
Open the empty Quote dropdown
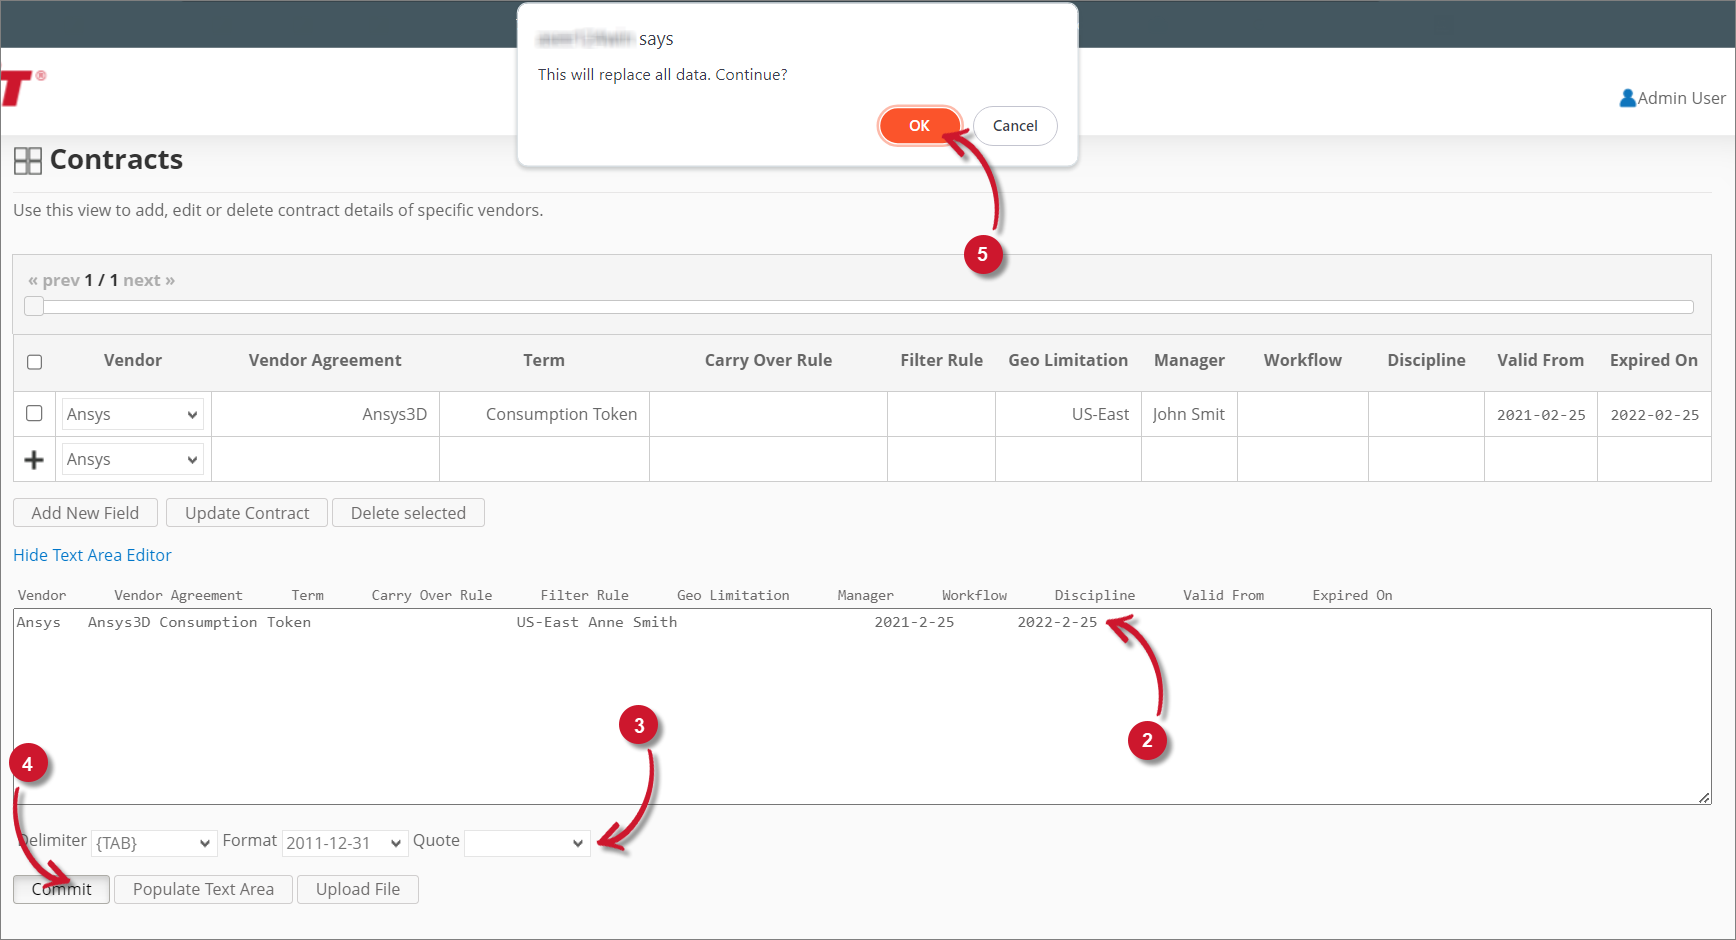click(x=527, y=843)
